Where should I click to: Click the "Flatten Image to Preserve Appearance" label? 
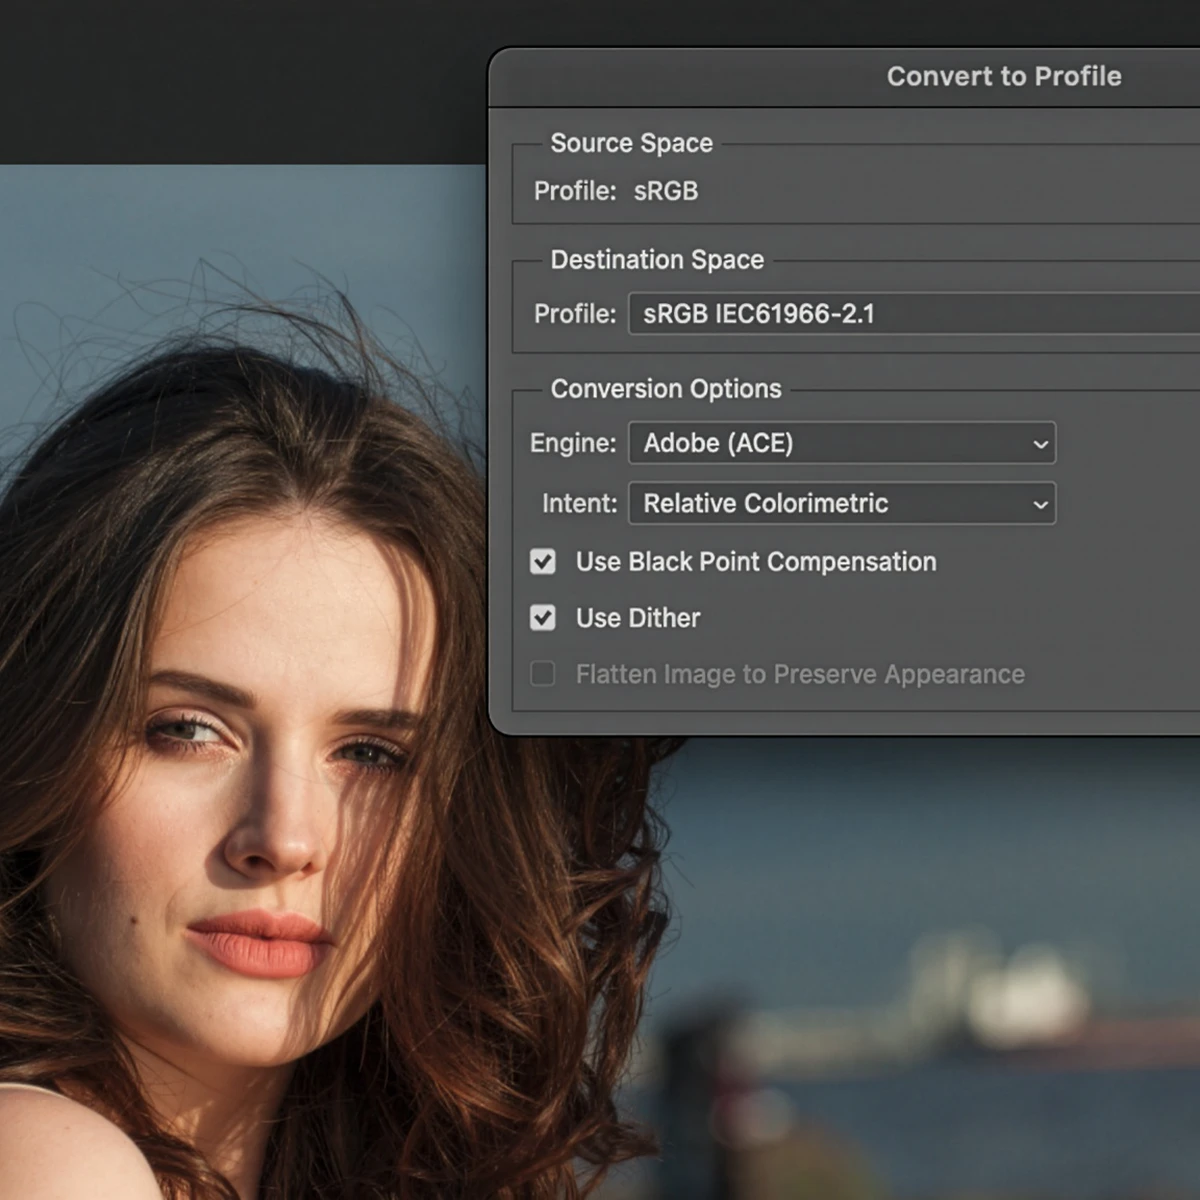click(799, 674)
